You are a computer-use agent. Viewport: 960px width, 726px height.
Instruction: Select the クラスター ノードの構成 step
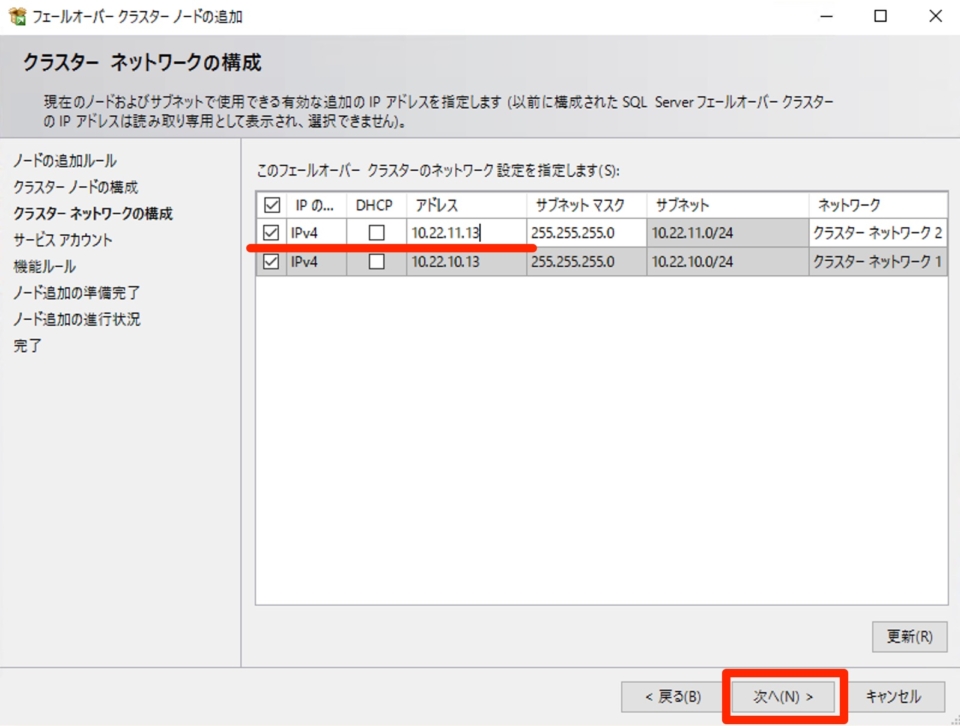pos(76,187)
